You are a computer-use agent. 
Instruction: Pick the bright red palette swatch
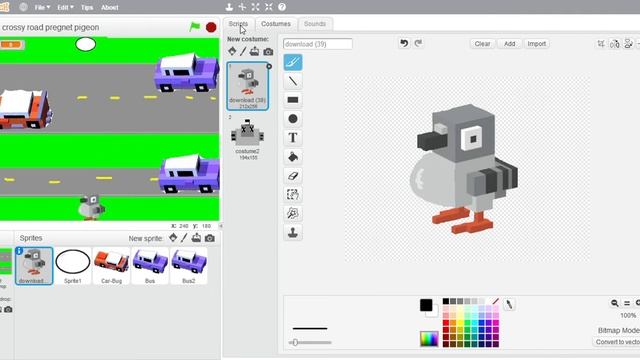(446, 323)
